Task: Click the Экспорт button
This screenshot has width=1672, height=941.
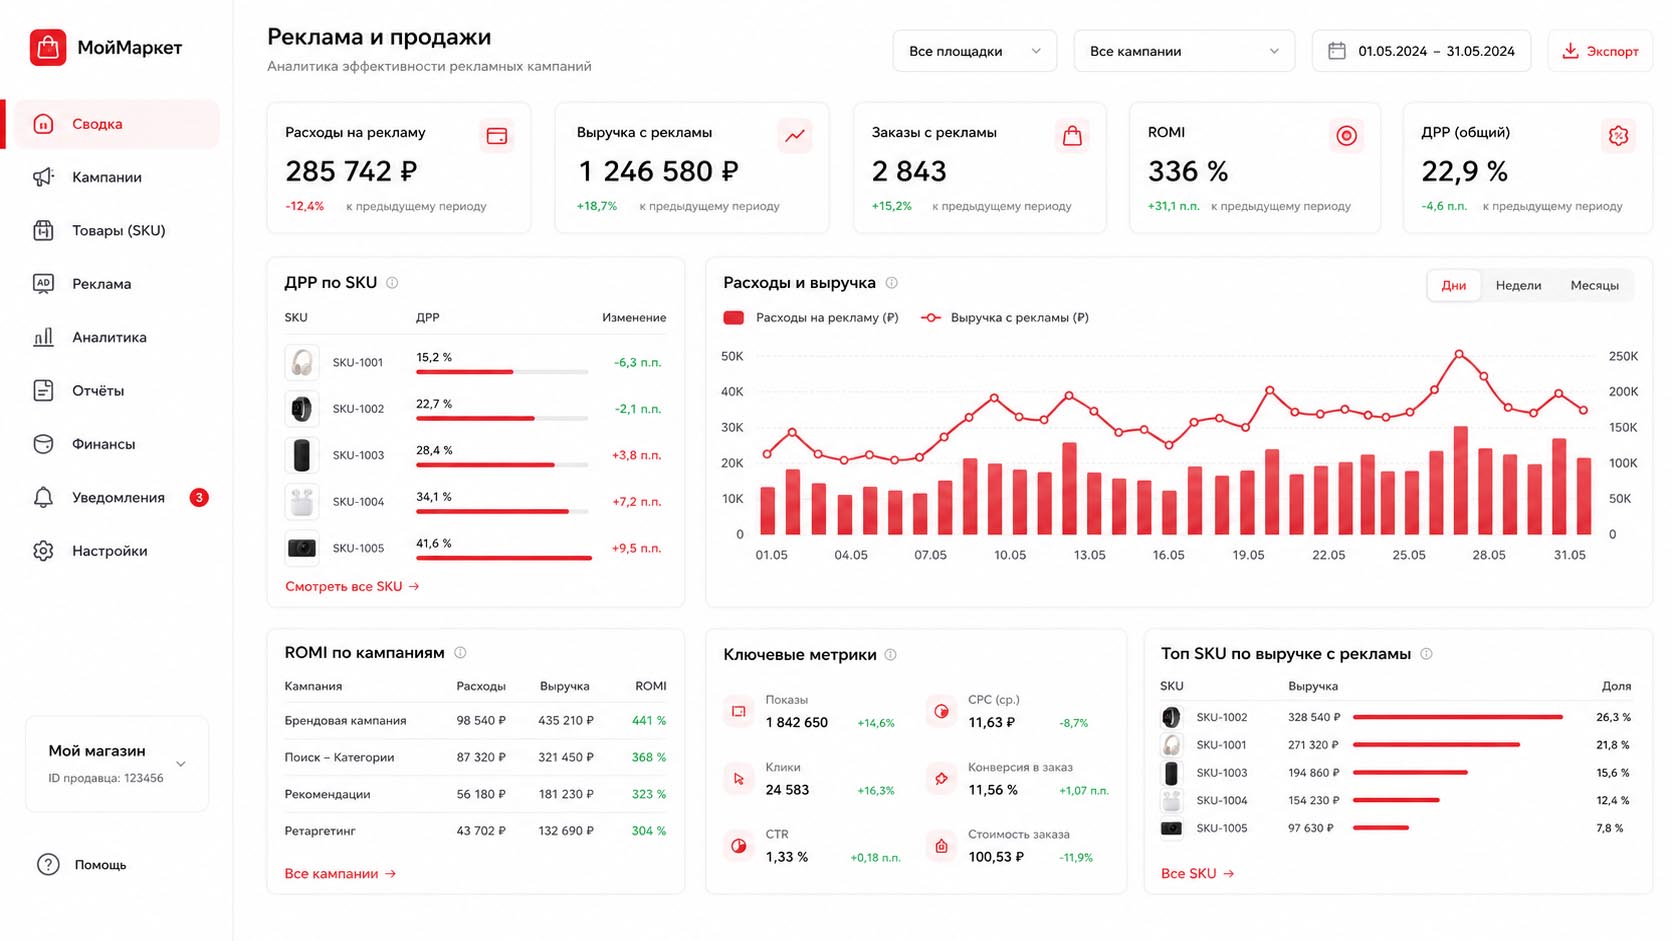Action: pos(1600,51)
